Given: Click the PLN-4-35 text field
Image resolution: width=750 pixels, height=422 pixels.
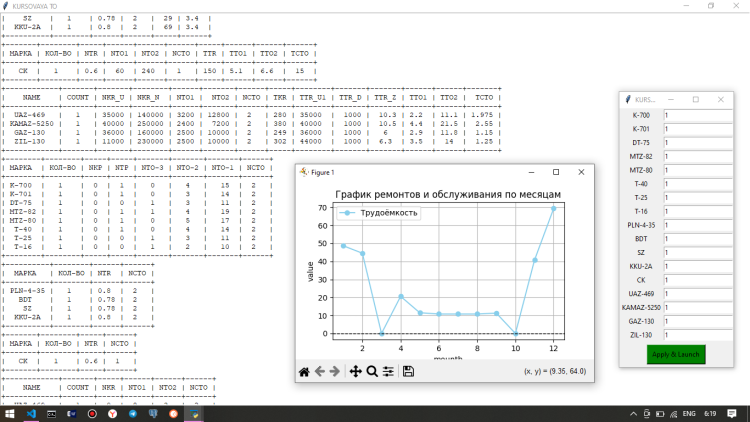Looking at the screenshot, I should [697, 226].
